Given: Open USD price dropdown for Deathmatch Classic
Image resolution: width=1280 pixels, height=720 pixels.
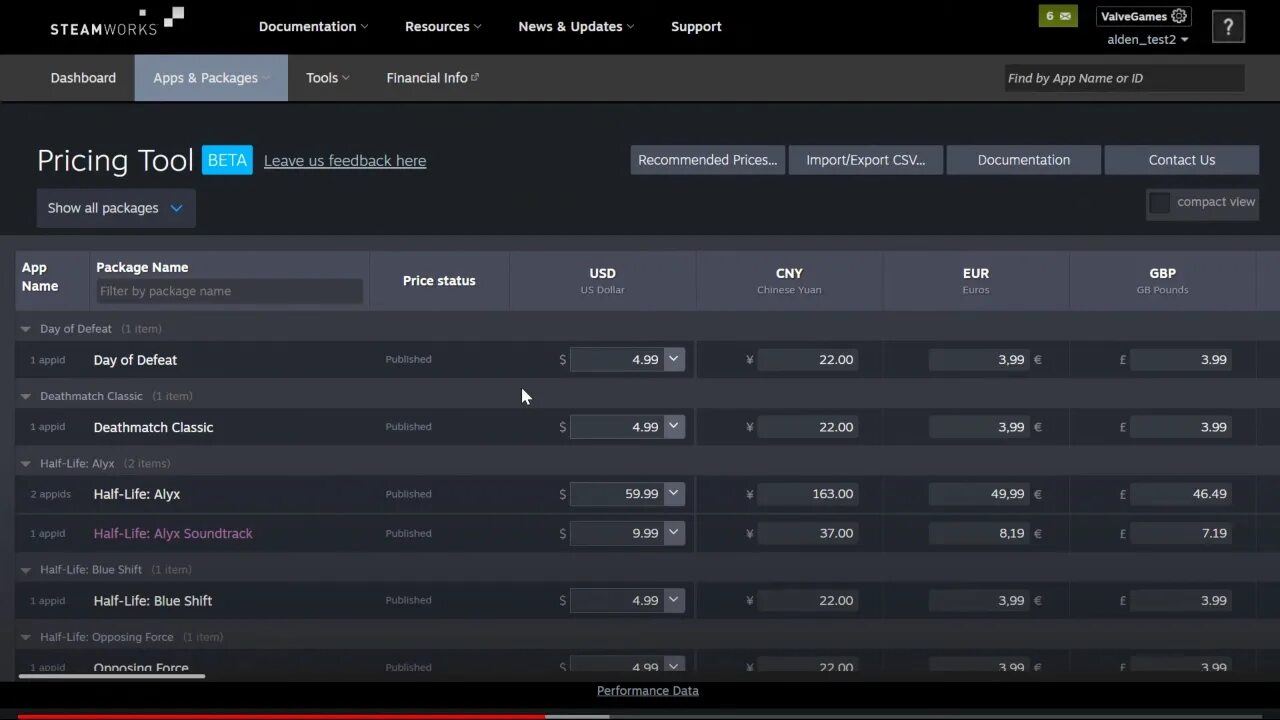Looking at the screenshot, I should tap(674, 426).
